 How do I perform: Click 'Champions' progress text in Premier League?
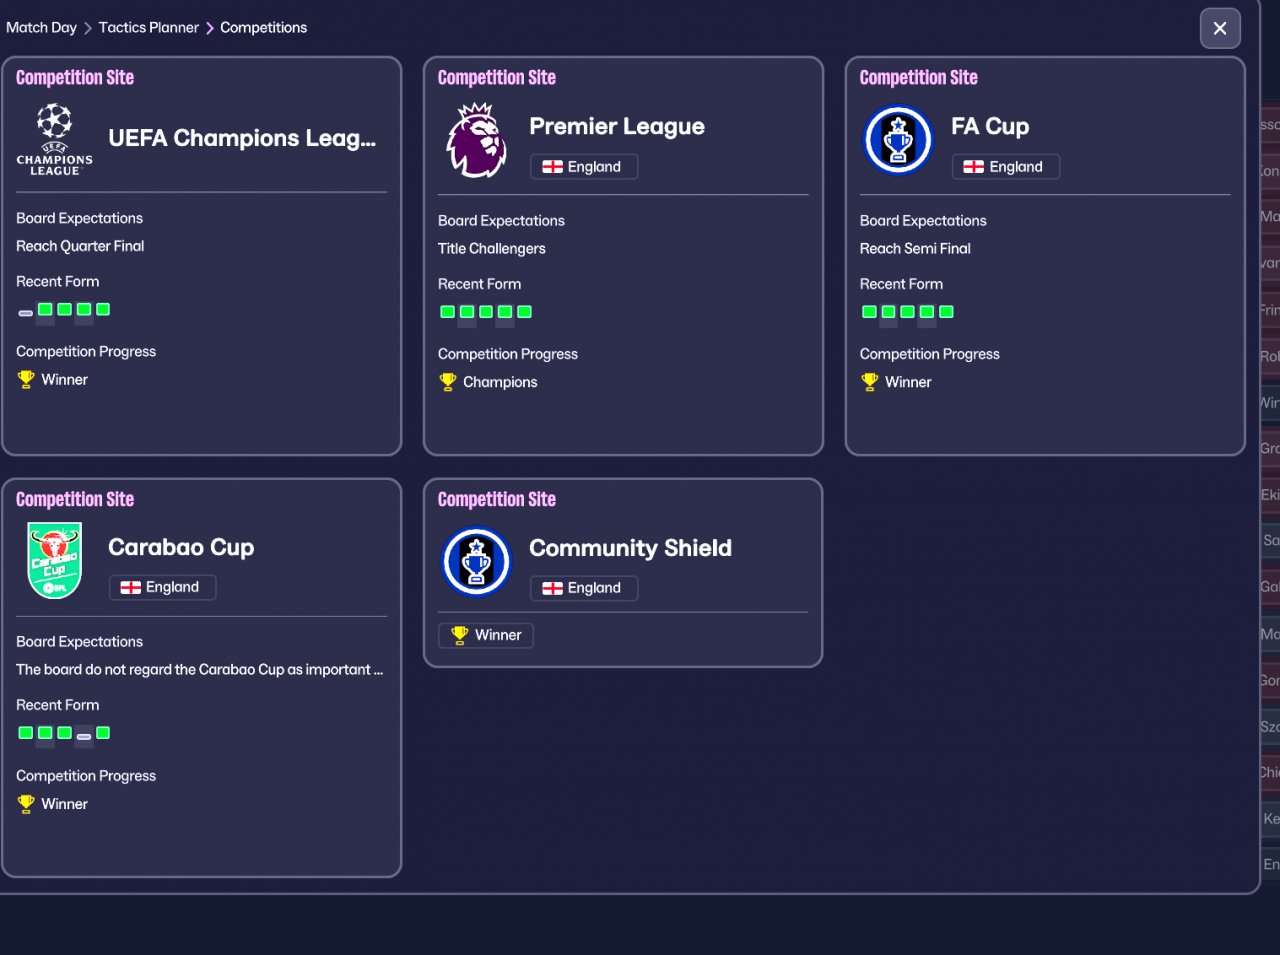pyautogui.click(x=500, y=382)
